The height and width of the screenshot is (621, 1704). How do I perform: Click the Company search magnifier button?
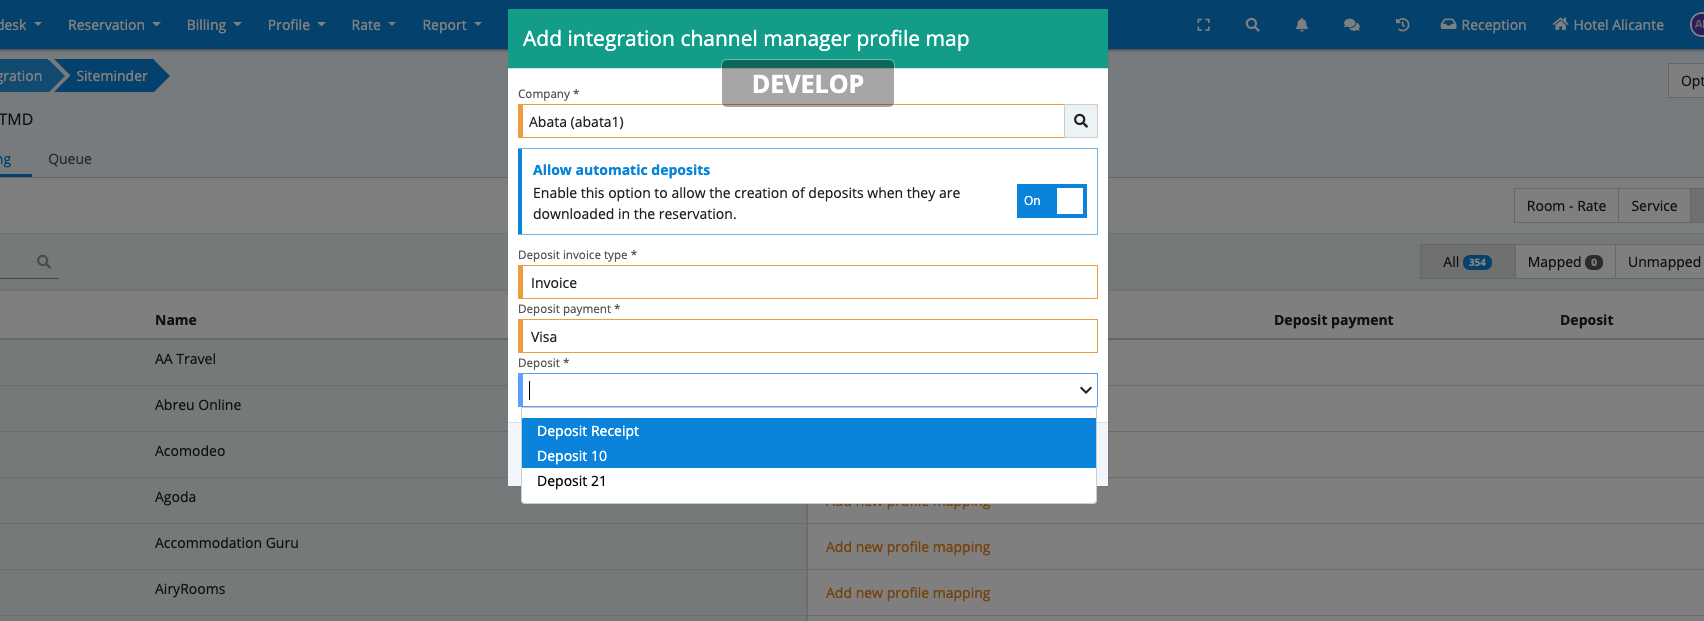1080,121
